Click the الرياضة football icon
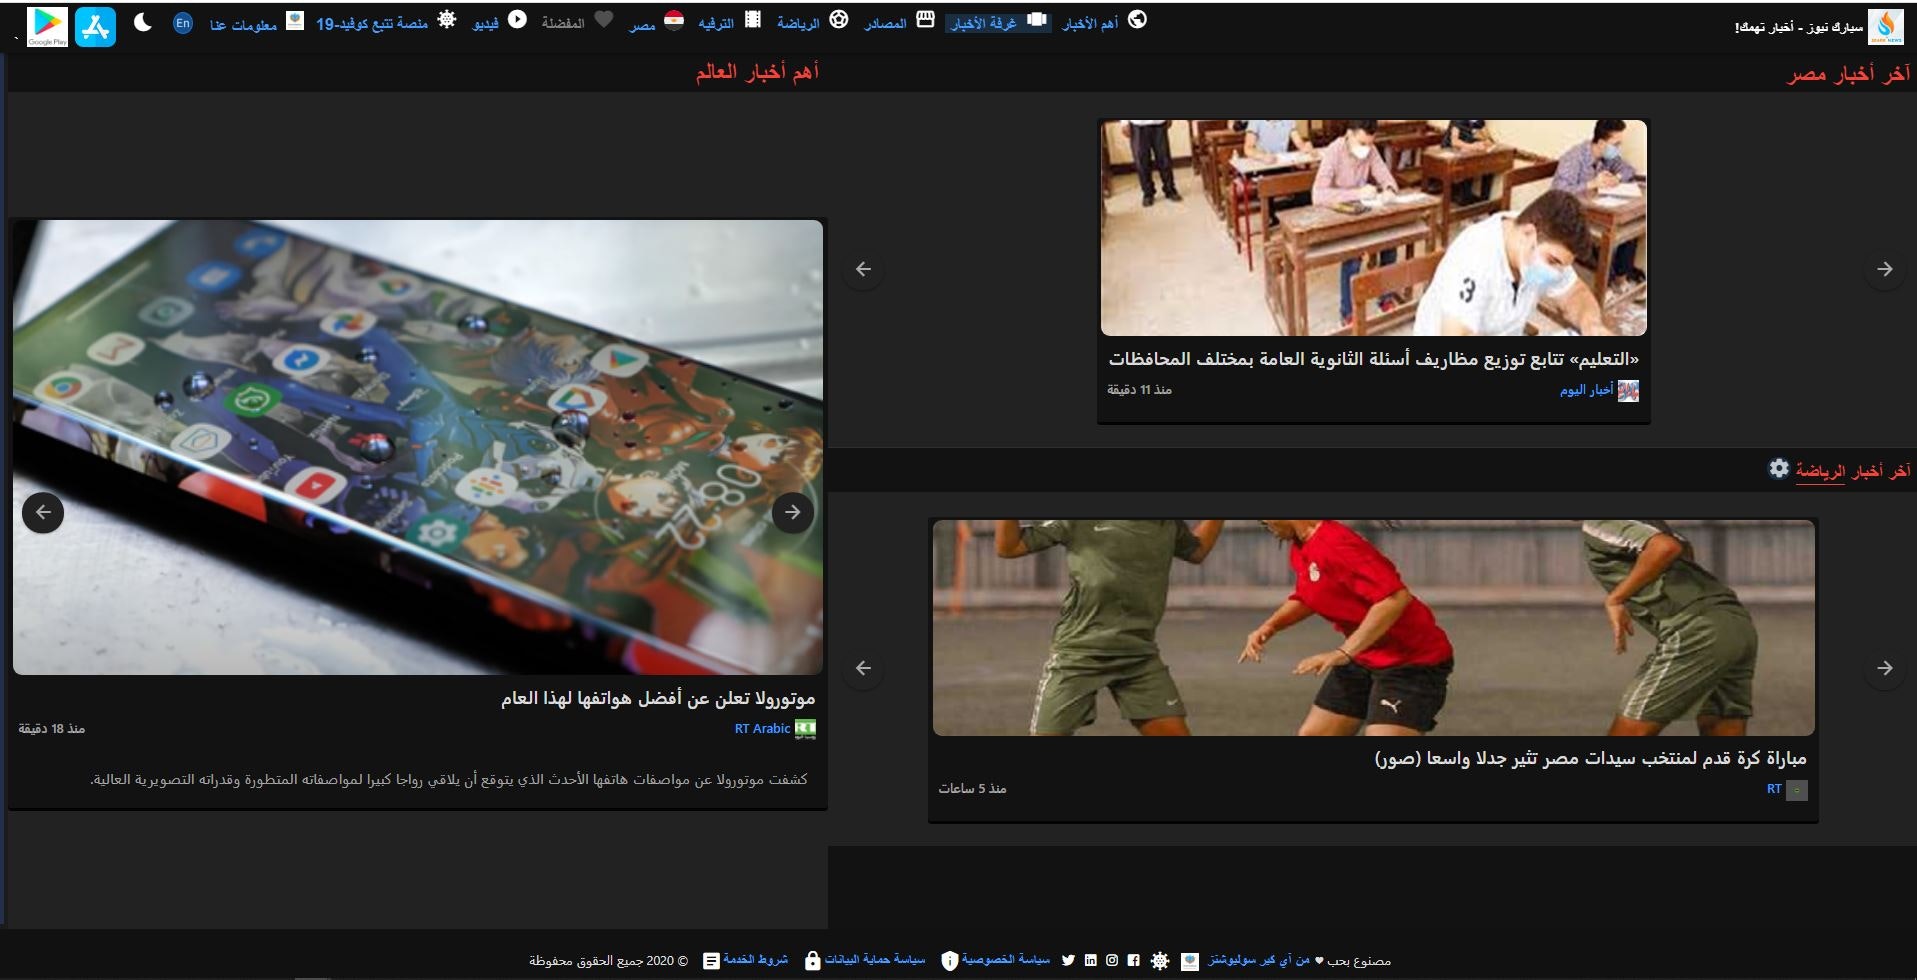 (x=838, y=20)
